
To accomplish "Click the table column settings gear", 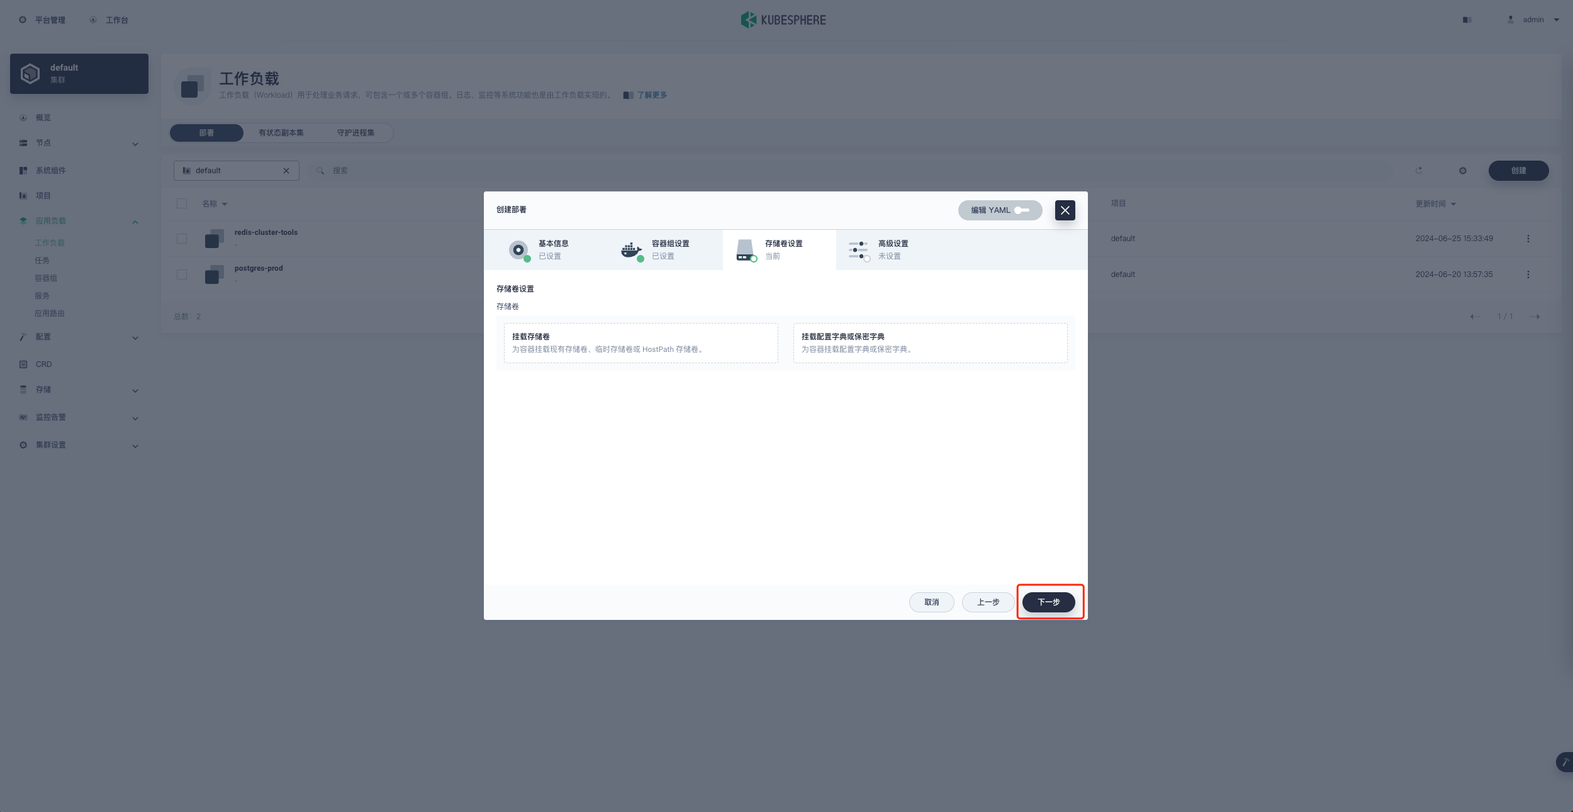I will 1463,171.
